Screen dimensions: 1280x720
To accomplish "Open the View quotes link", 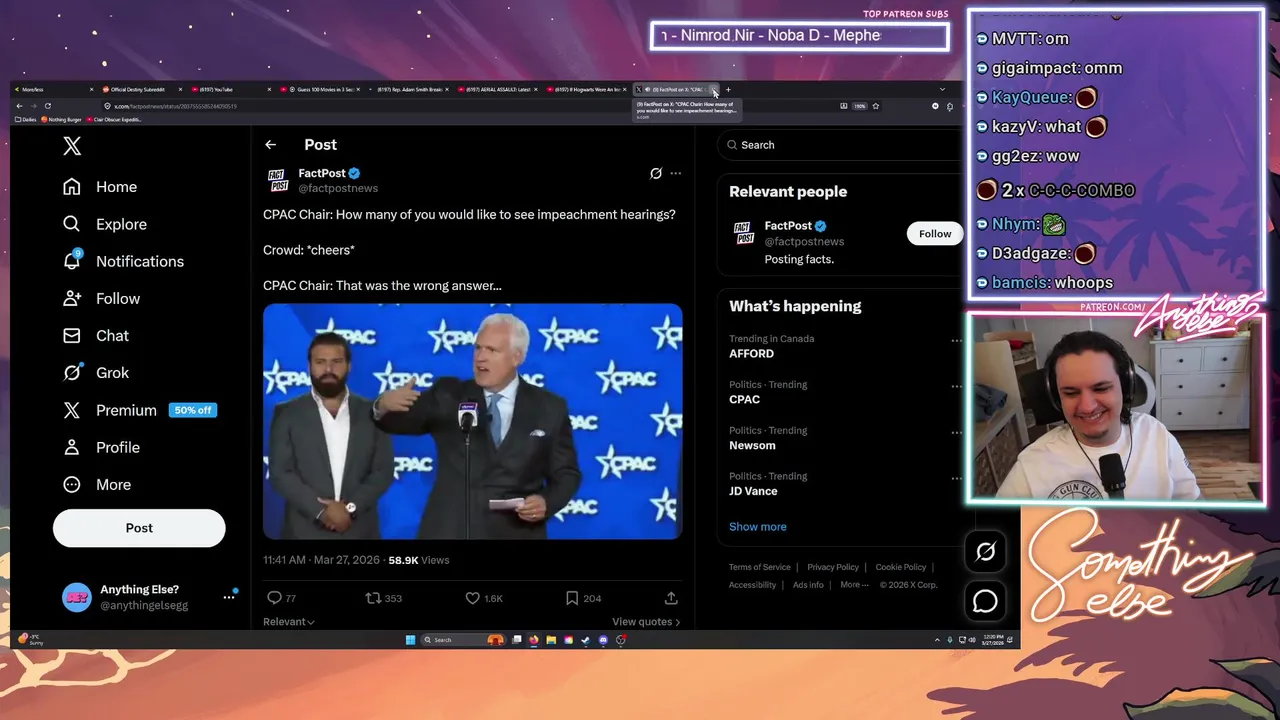I will point(646,622).
